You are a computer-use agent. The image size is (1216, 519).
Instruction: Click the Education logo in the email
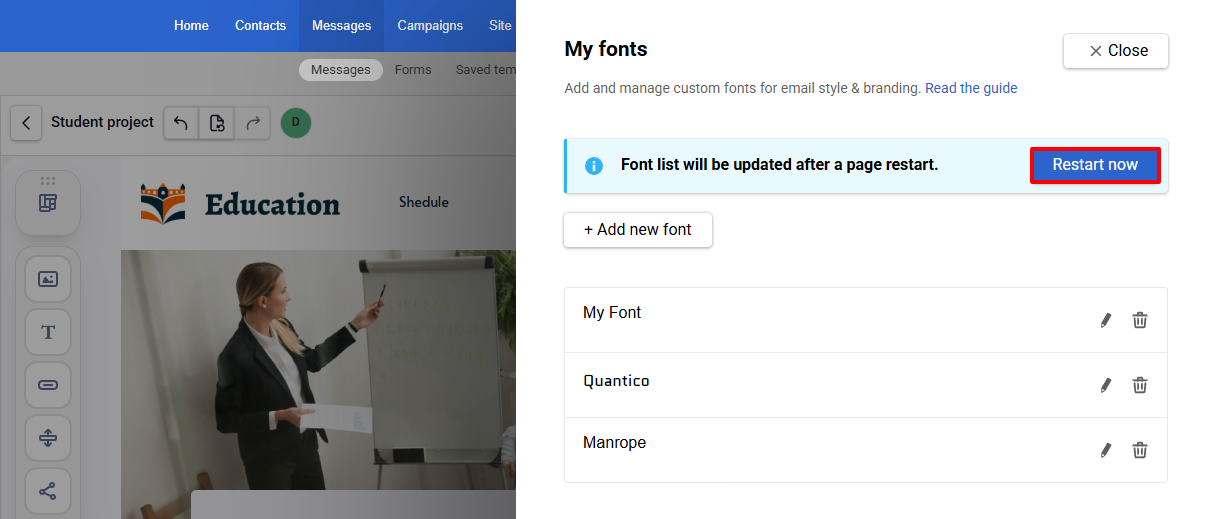240,203
